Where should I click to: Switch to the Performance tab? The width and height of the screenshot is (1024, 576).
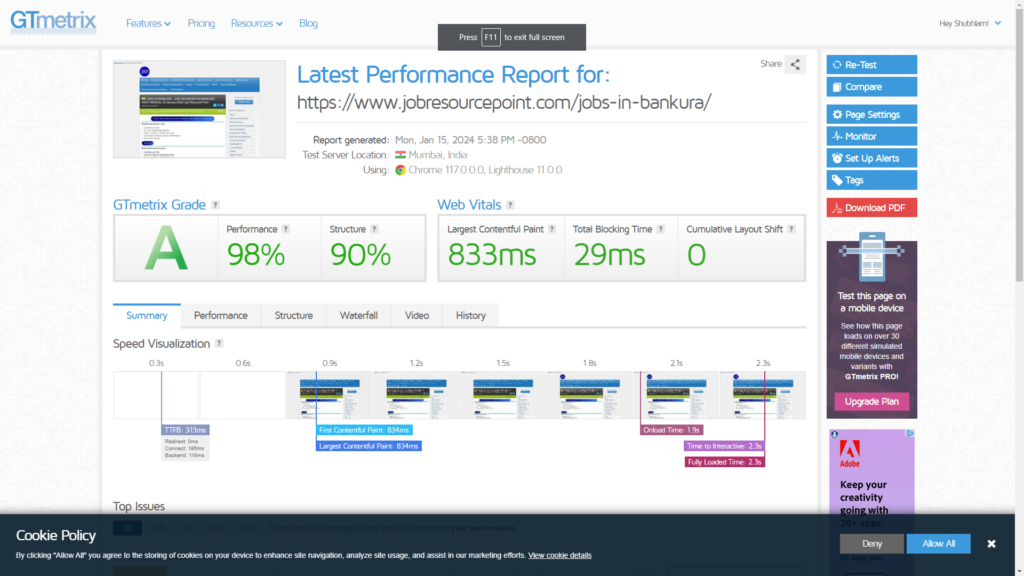tap(221, 315)
